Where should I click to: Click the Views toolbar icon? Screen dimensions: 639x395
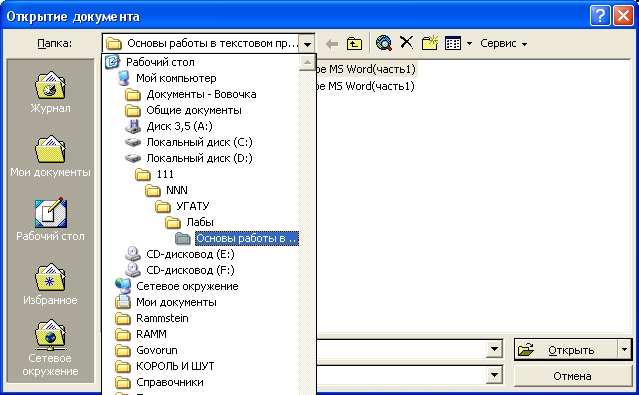(453, 43)
